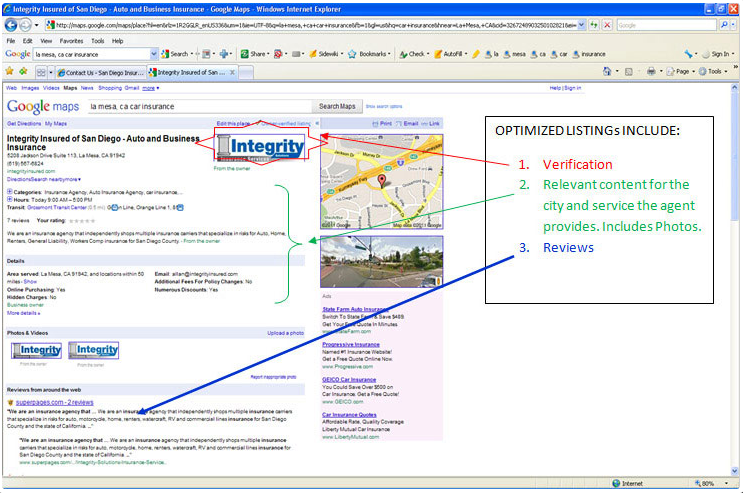Click the browser Forward arrow button

(25, 25)
